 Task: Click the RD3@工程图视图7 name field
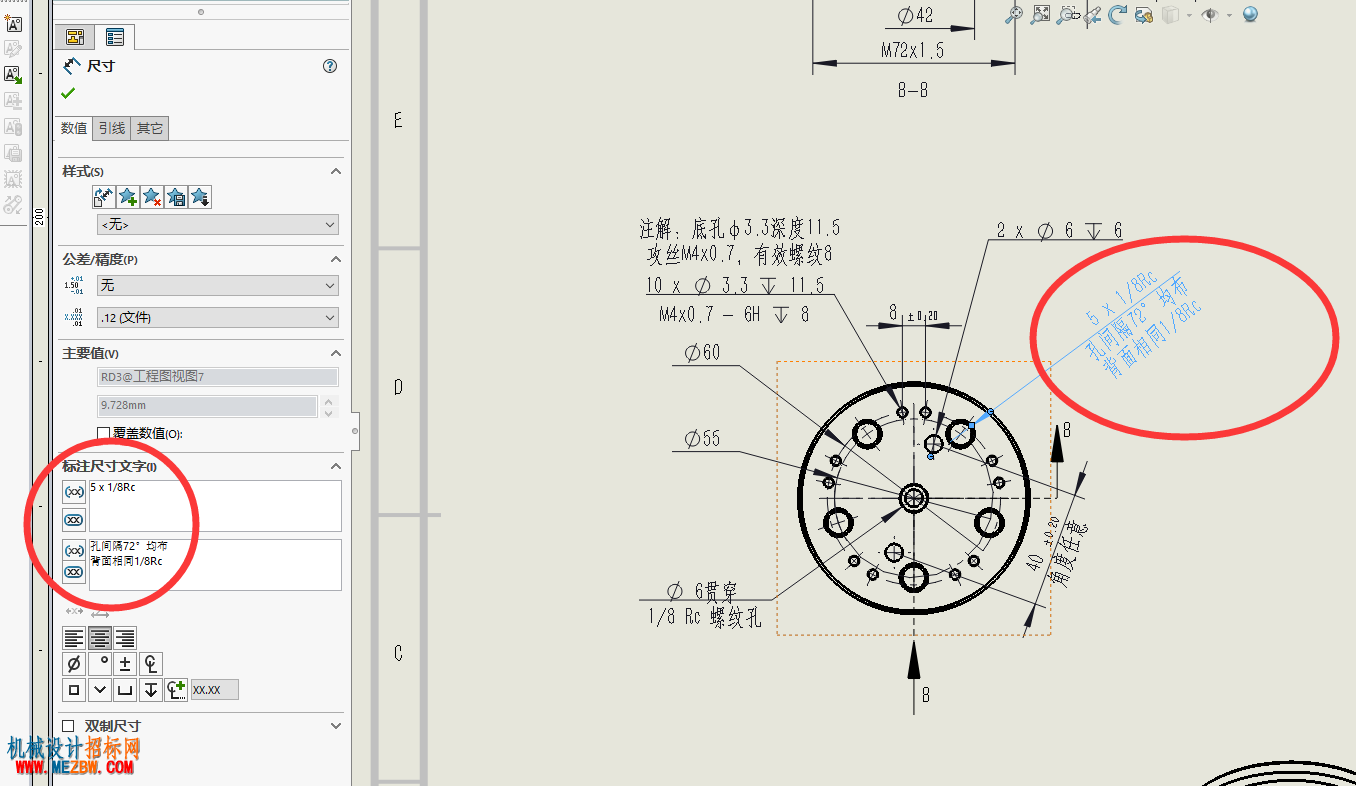pyautogui.click(x=218, y=377)
